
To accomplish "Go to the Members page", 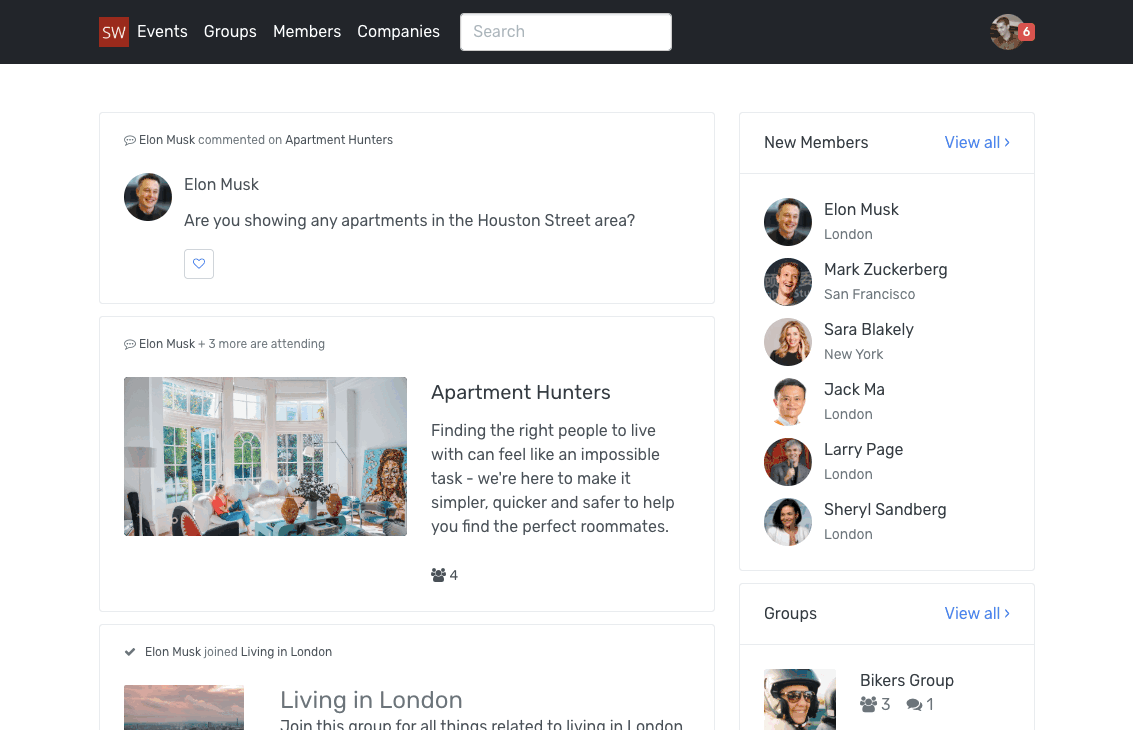I will 307,32.
